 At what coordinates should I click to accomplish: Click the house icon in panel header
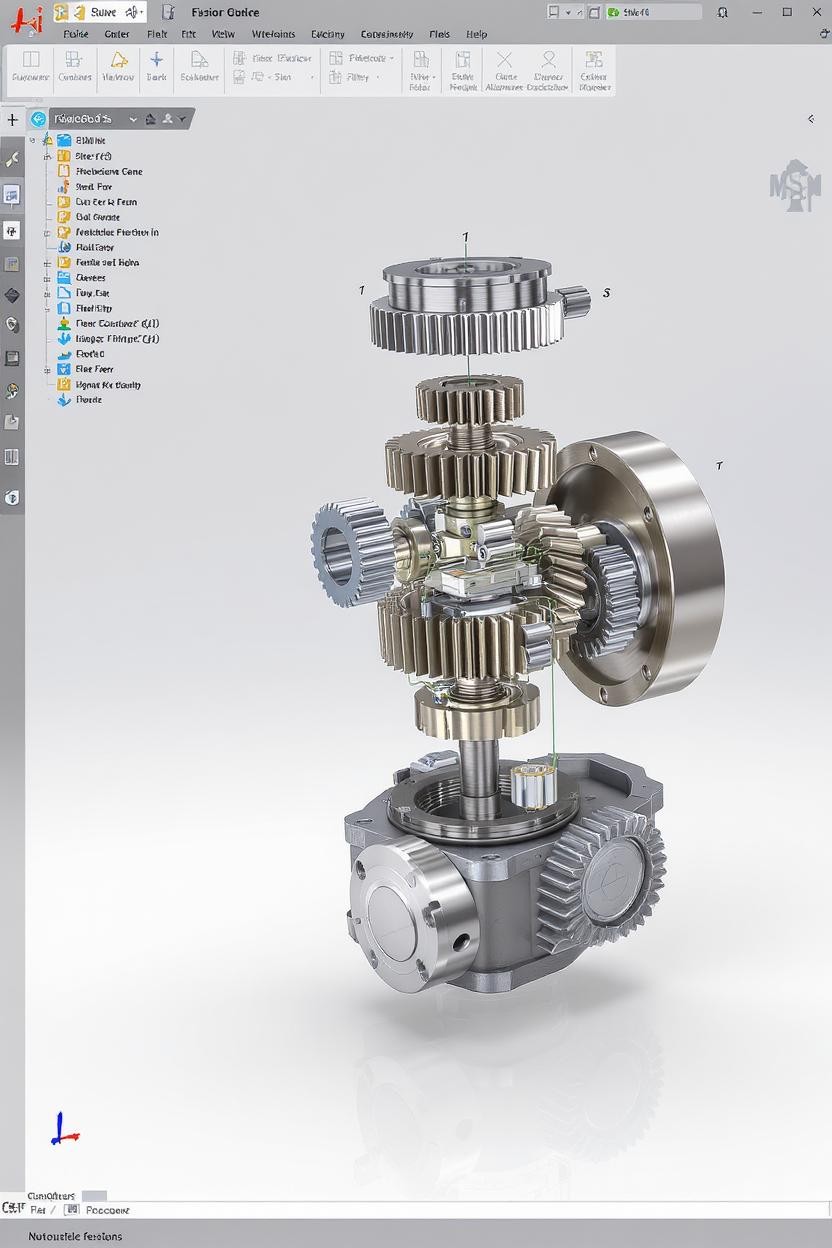150,119
